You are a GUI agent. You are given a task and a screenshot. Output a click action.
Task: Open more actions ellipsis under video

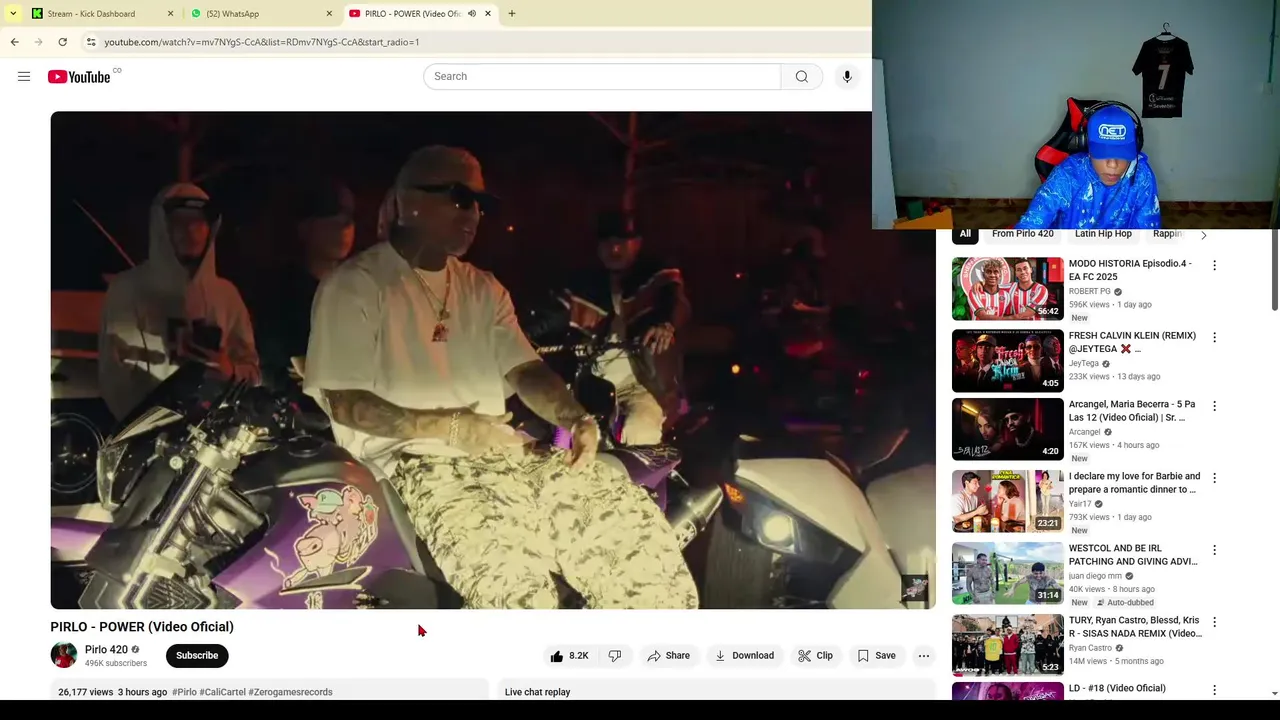[924, 656]
